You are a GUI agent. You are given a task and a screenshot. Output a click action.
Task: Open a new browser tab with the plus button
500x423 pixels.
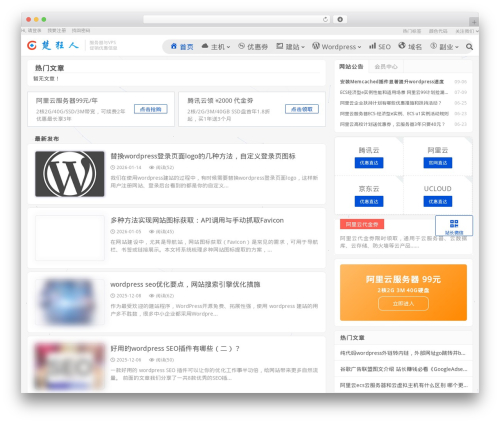point(474,22)
